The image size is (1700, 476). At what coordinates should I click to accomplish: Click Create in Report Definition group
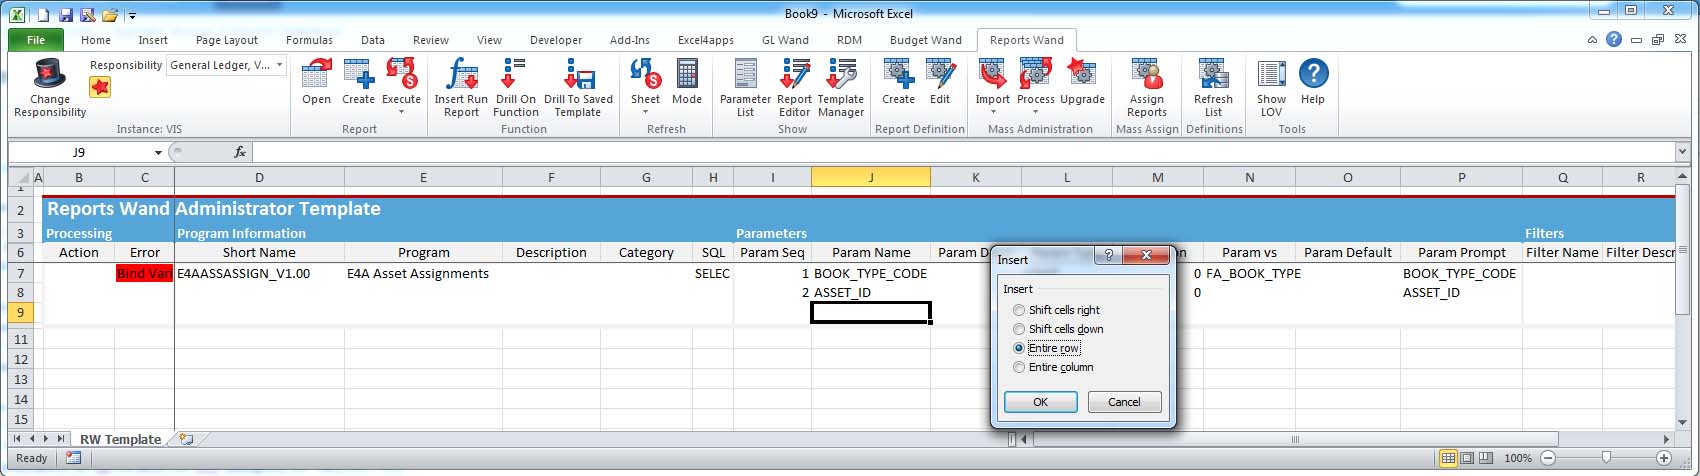(898, 73)
